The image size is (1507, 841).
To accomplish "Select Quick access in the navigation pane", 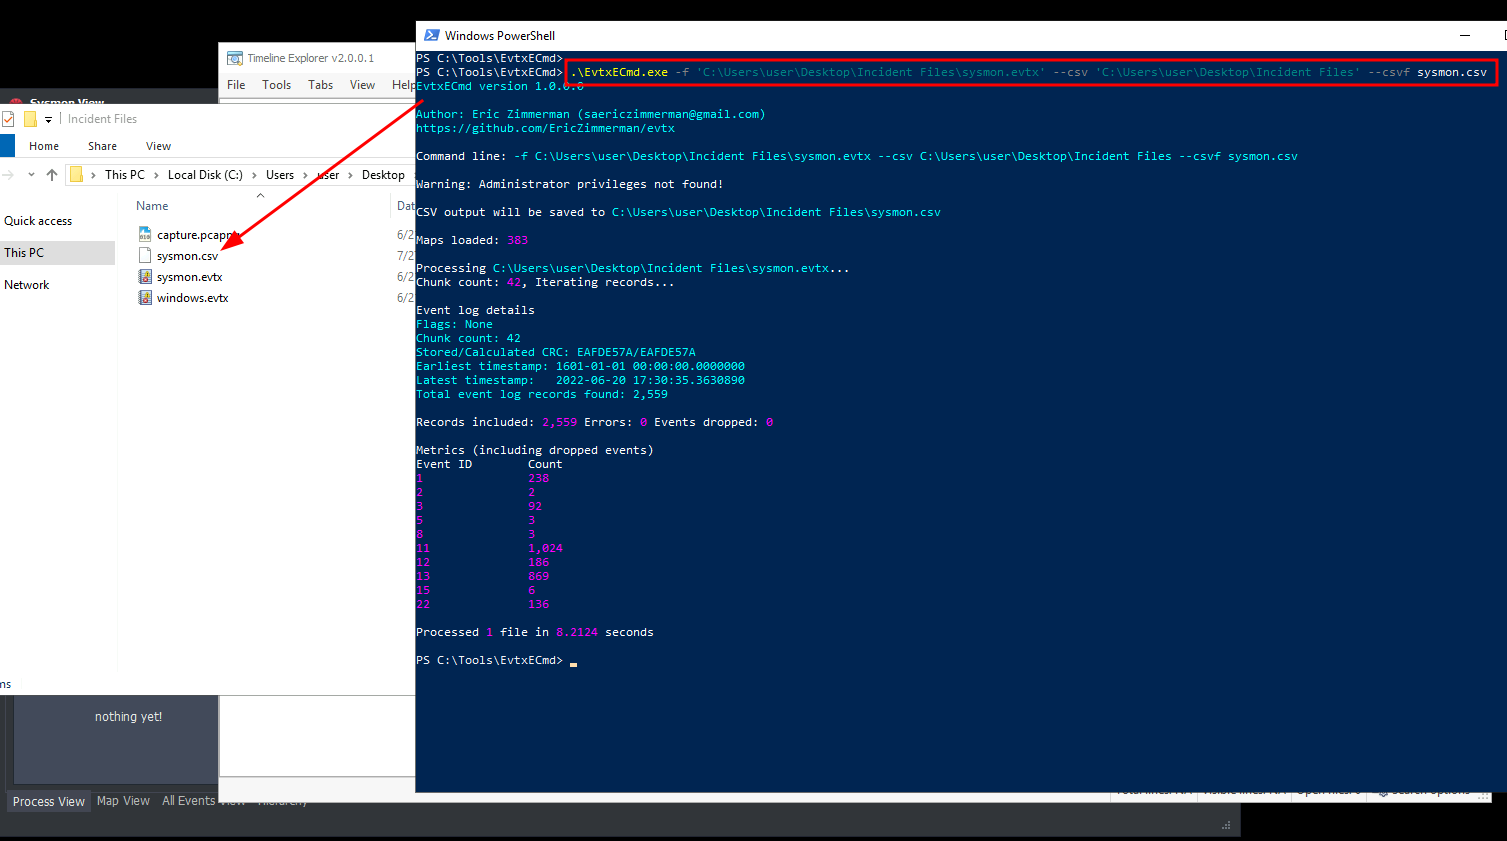I will [x=38, y=221].
